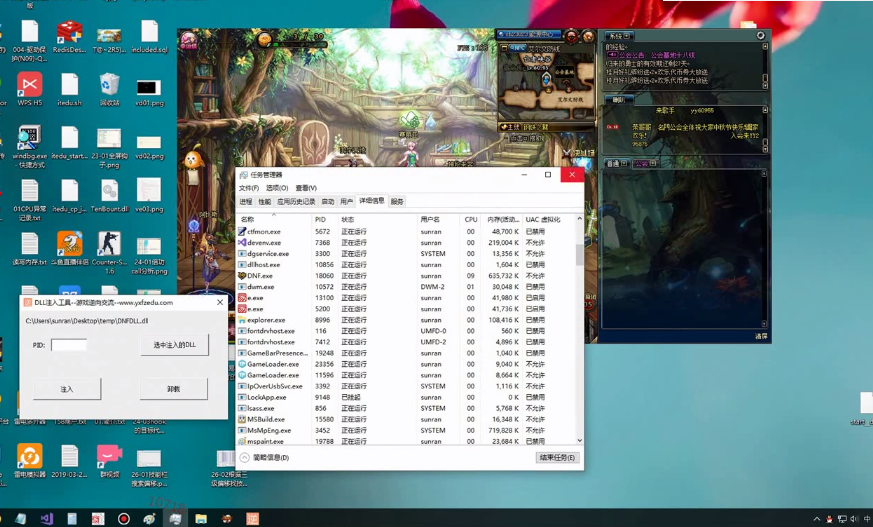Viewport: 873px width, 527px height.
Task: Launch the Counter-Strike 1.6 desktop shortcut
Action: pos(109,246)
